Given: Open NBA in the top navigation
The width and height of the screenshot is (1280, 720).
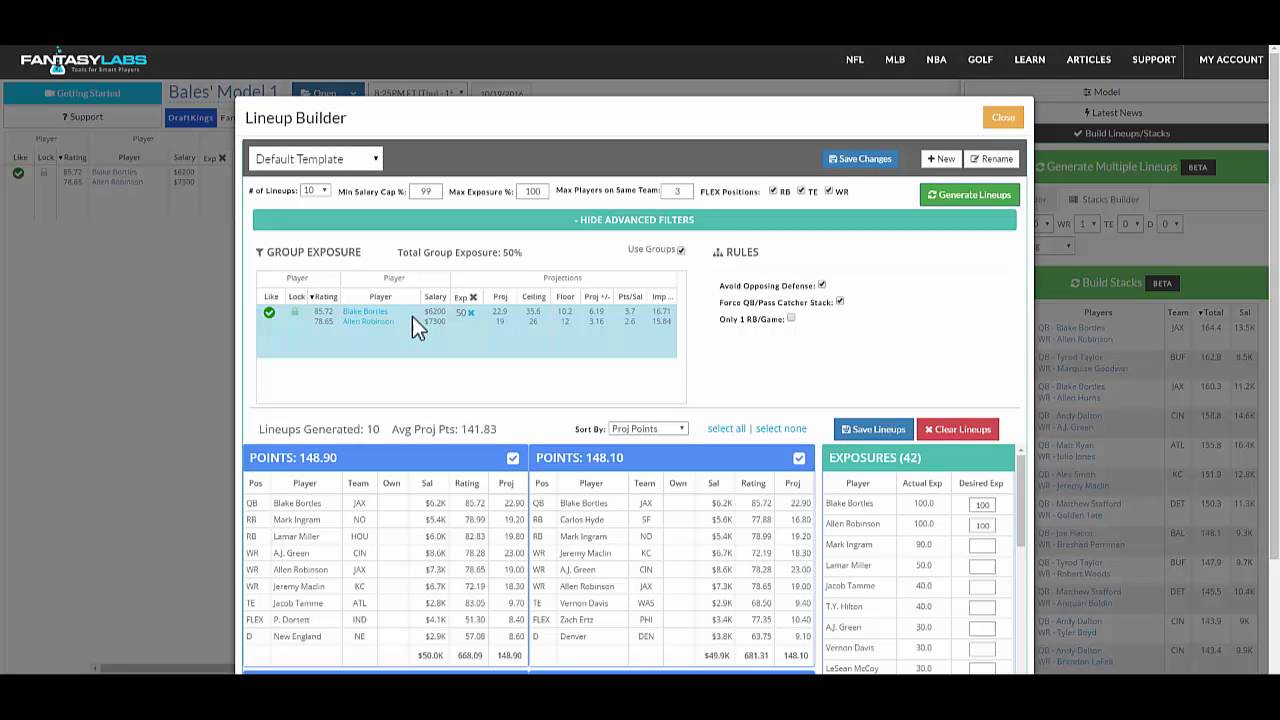Looking at the screenshot, I should click(x=936, y=60).
